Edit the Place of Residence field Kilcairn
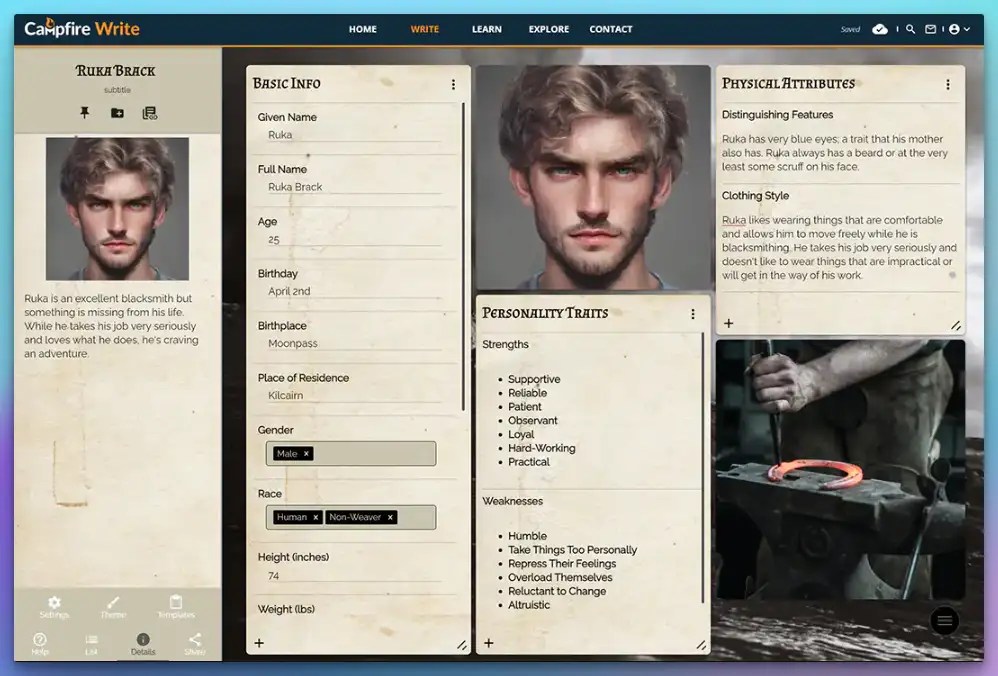Image resolution: width=998 pixels, height=676 pixels. click(x=354, y=396)
